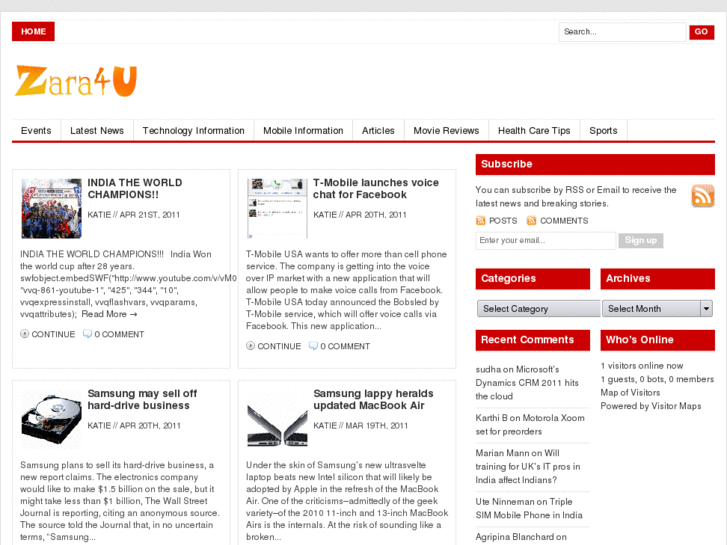Click the Zara4U site logo
The image size is (727, 545).
(x=76, y=81)
